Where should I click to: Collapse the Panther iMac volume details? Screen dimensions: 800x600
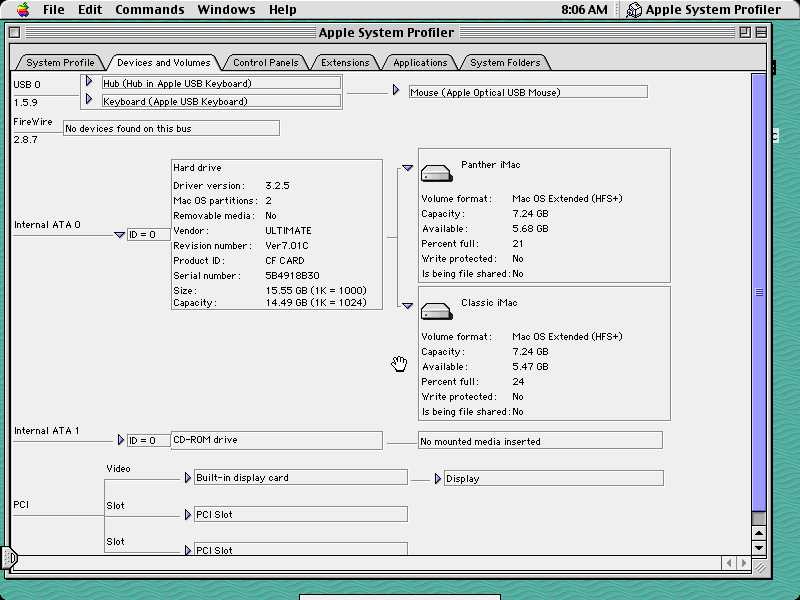tap(407, 167)
